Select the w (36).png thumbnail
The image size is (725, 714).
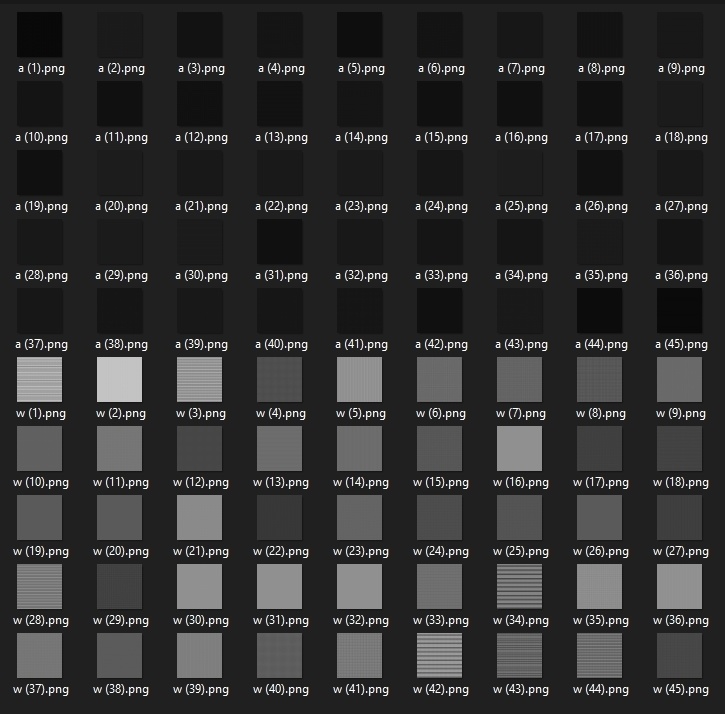[x=679, y=586]
